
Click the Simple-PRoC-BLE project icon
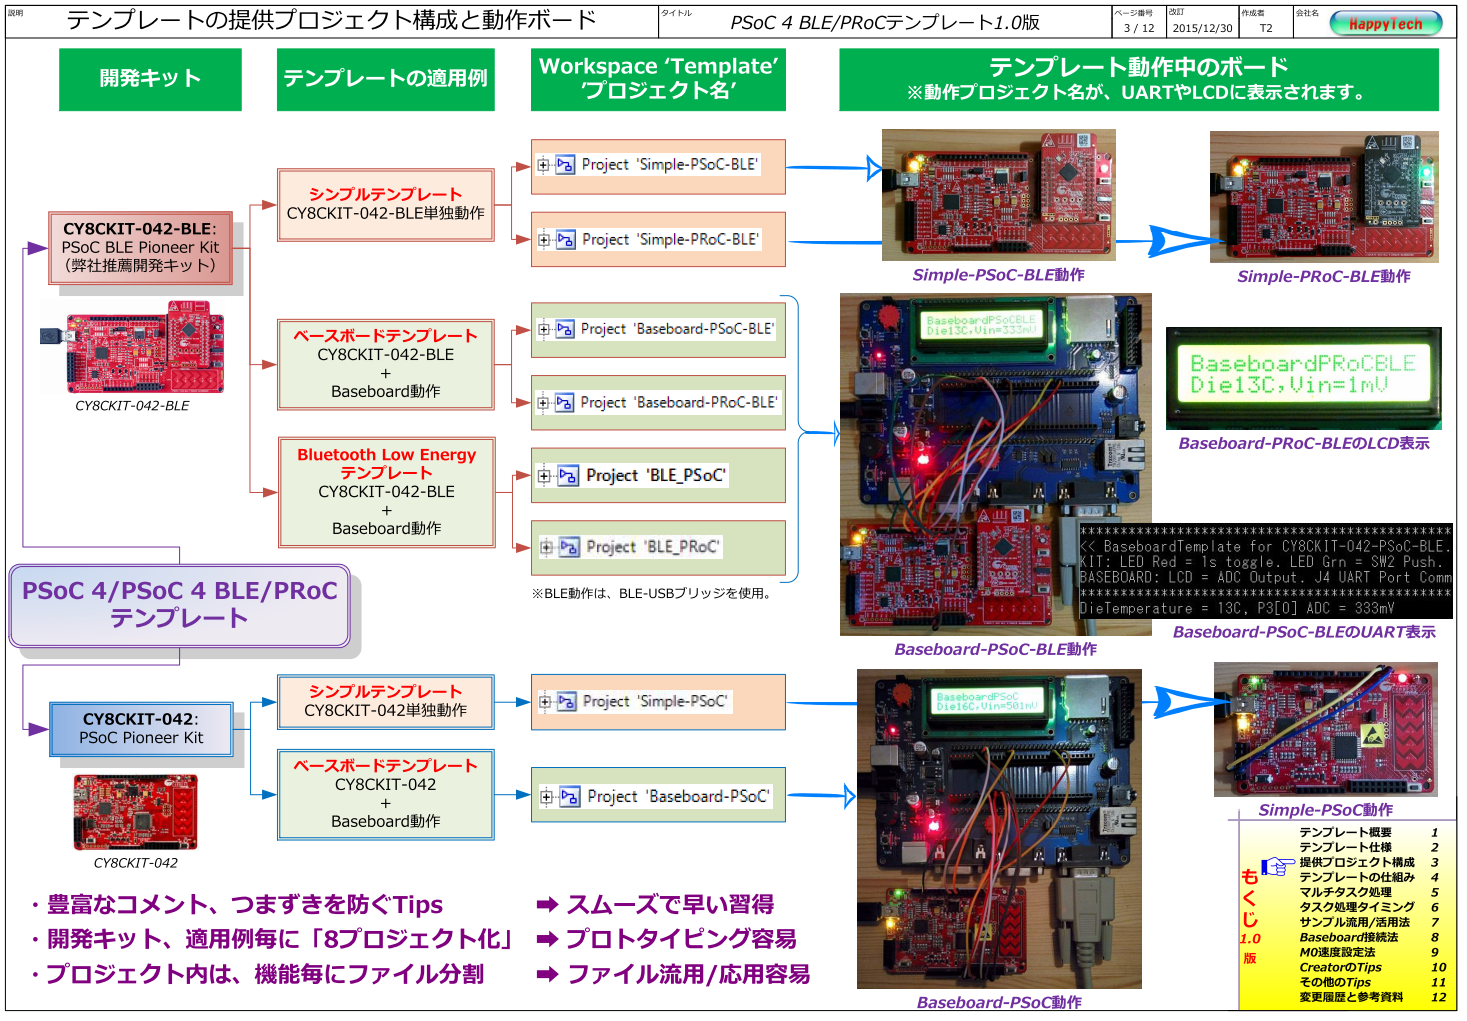(567, 239)
